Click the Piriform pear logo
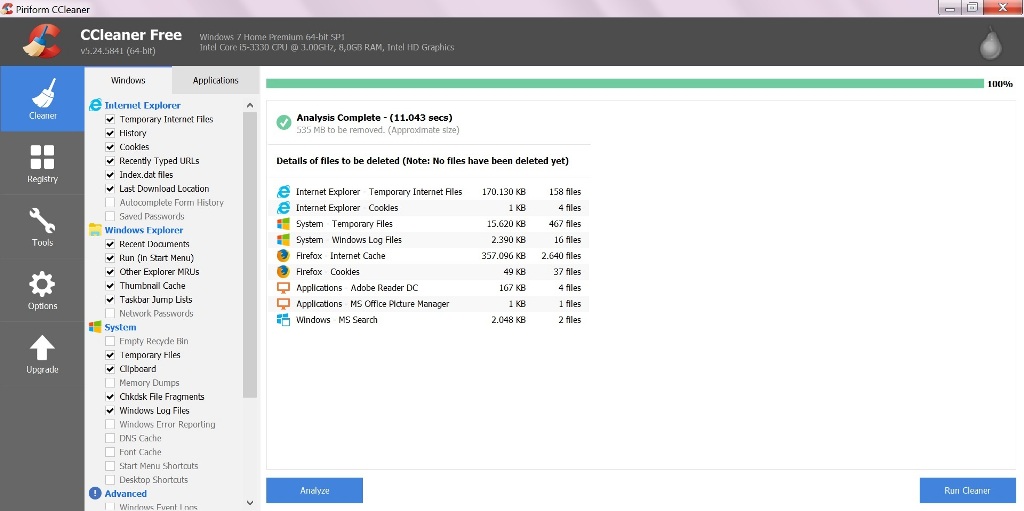 991,43
